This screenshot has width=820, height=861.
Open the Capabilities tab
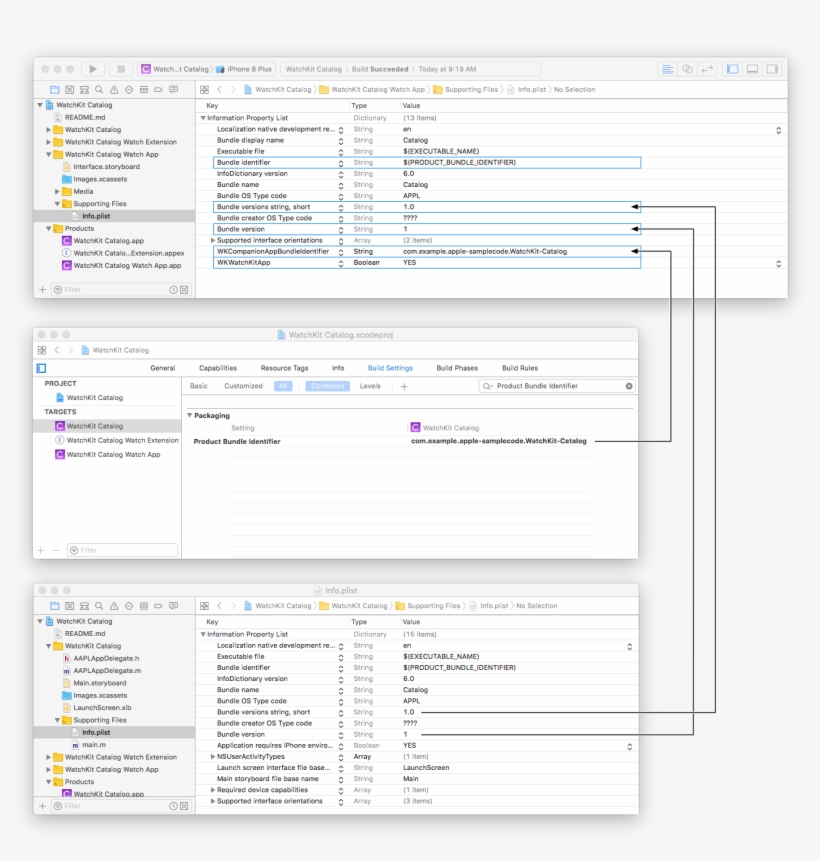(x=219, y=367)
